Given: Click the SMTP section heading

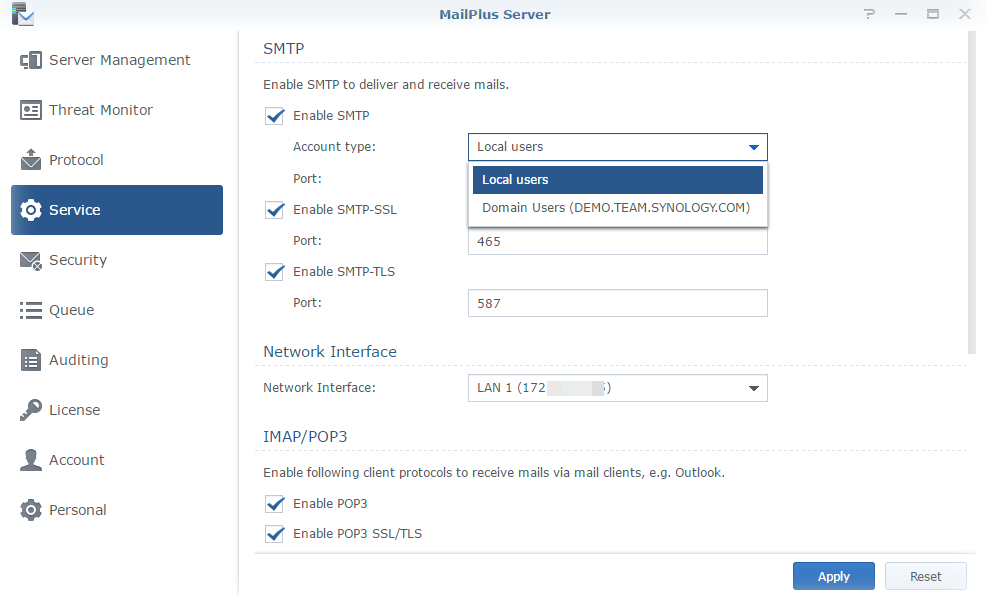Looking at the screenshot, I should (x=284, y=48).
